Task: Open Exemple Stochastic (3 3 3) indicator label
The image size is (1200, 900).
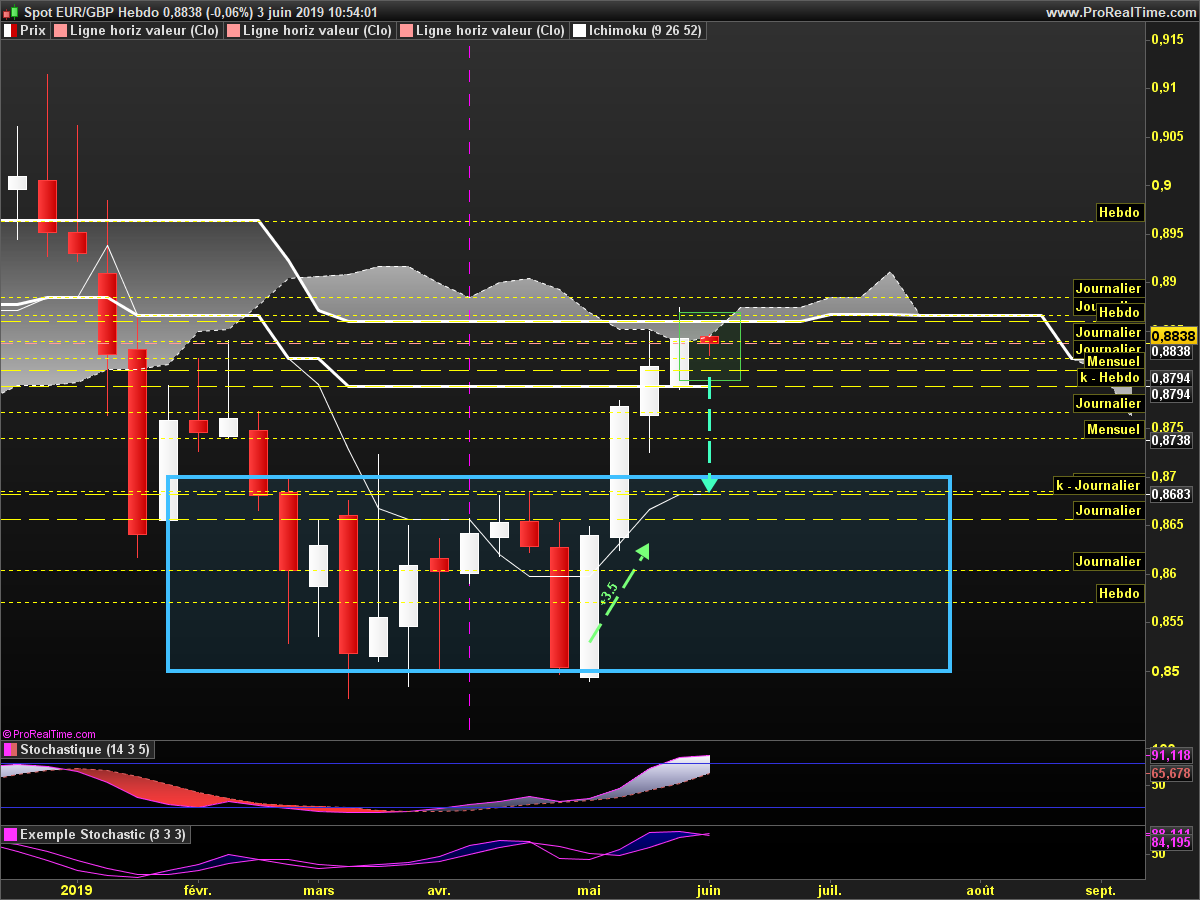Action: coord(102,834)
